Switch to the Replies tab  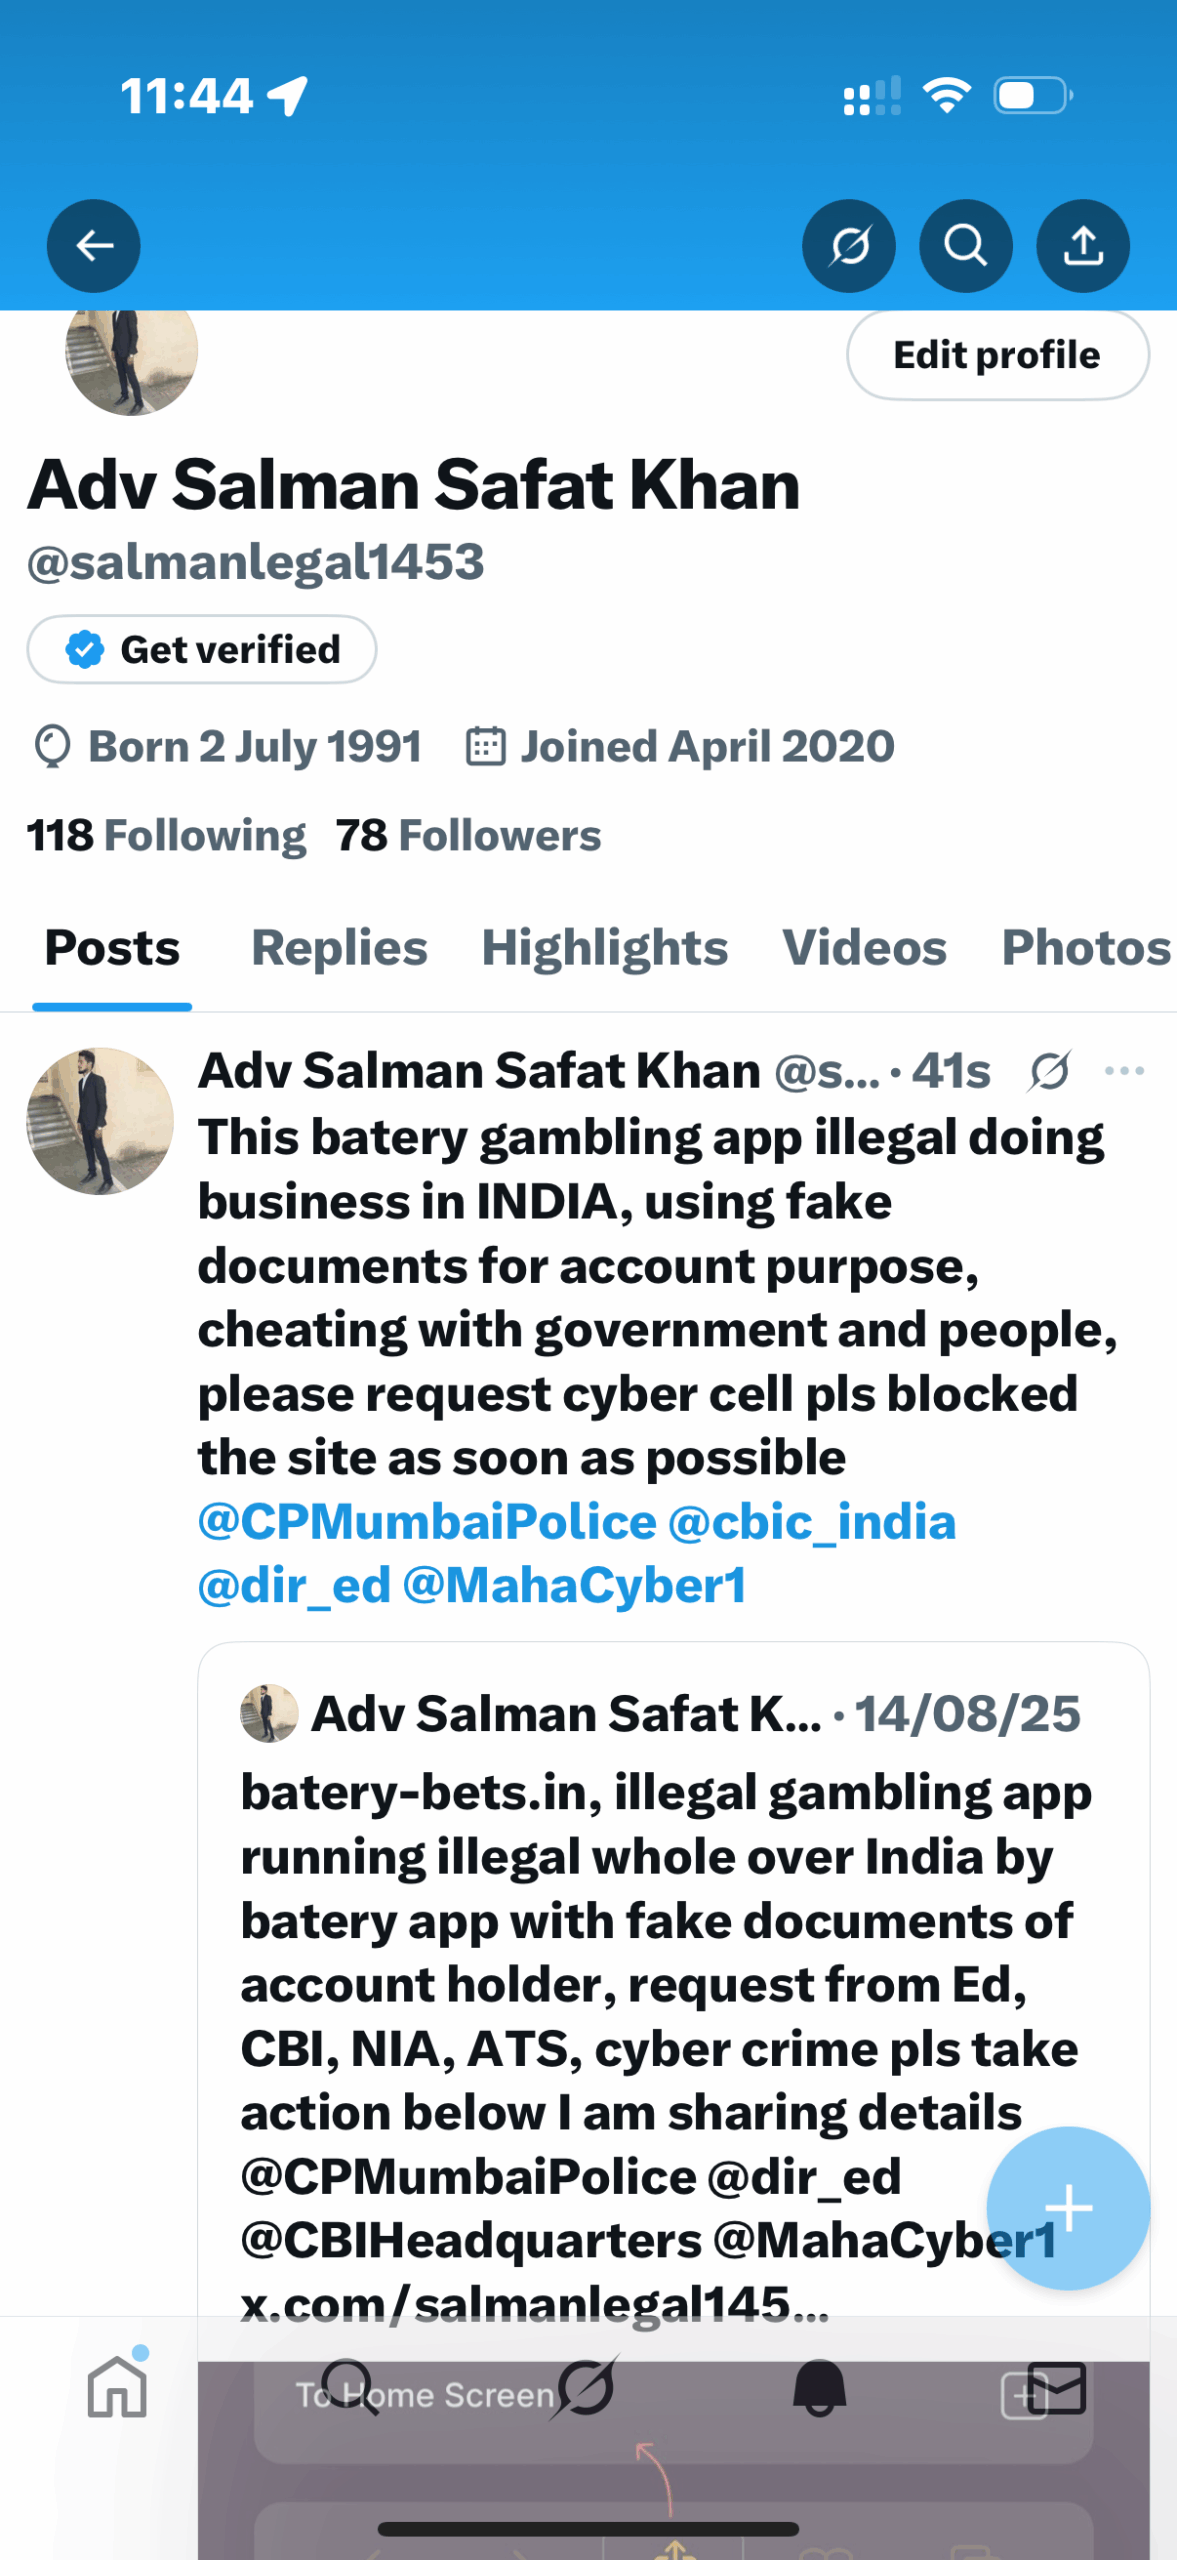point(339,948)
